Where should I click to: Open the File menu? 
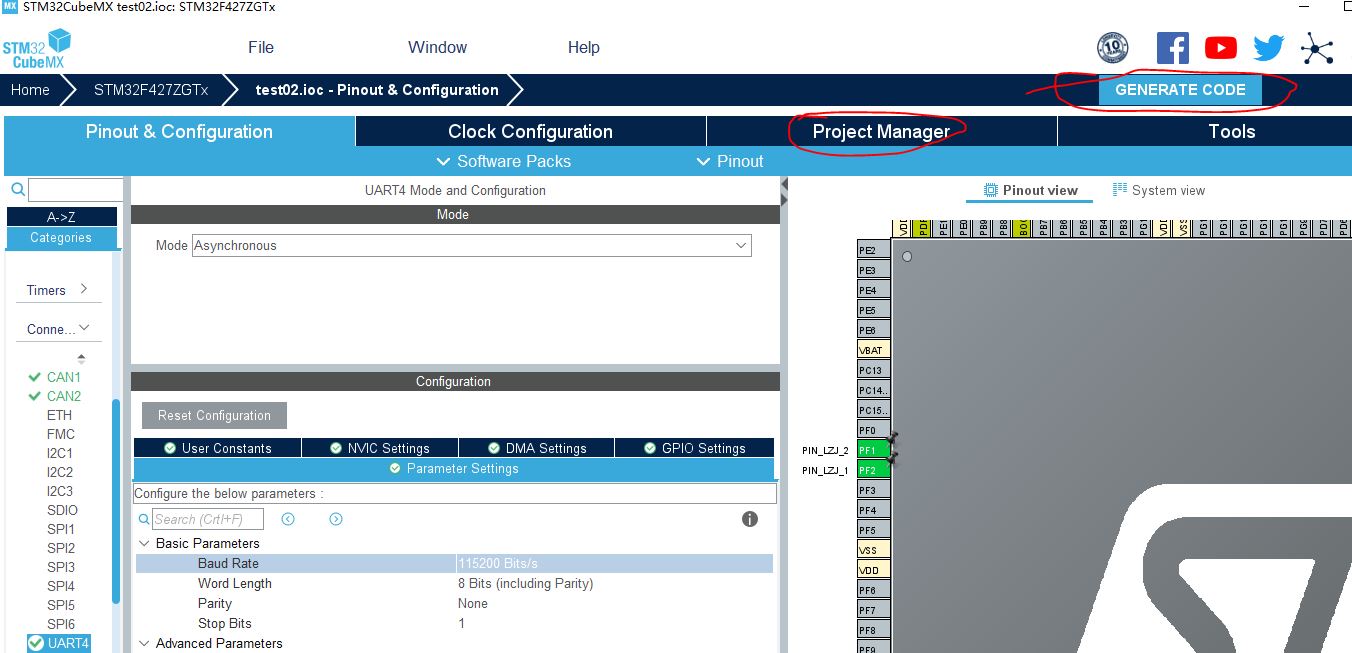click(x=261, y=47)
